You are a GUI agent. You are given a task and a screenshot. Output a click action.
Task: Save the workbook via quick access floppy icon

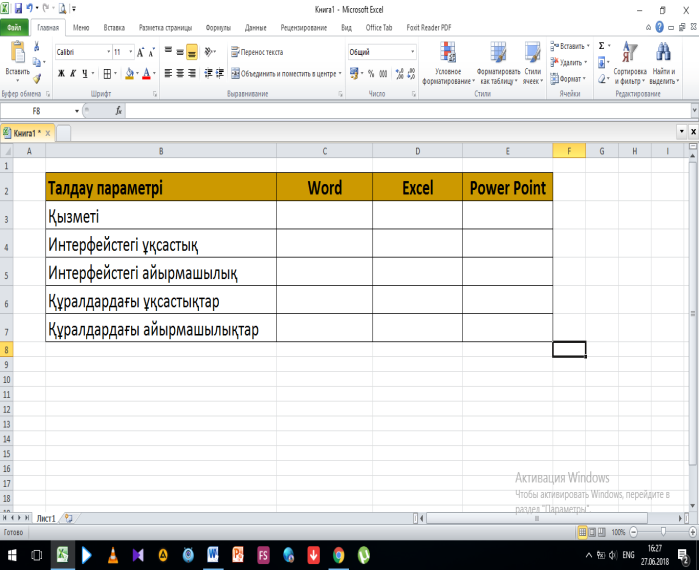tap(18, 8)
